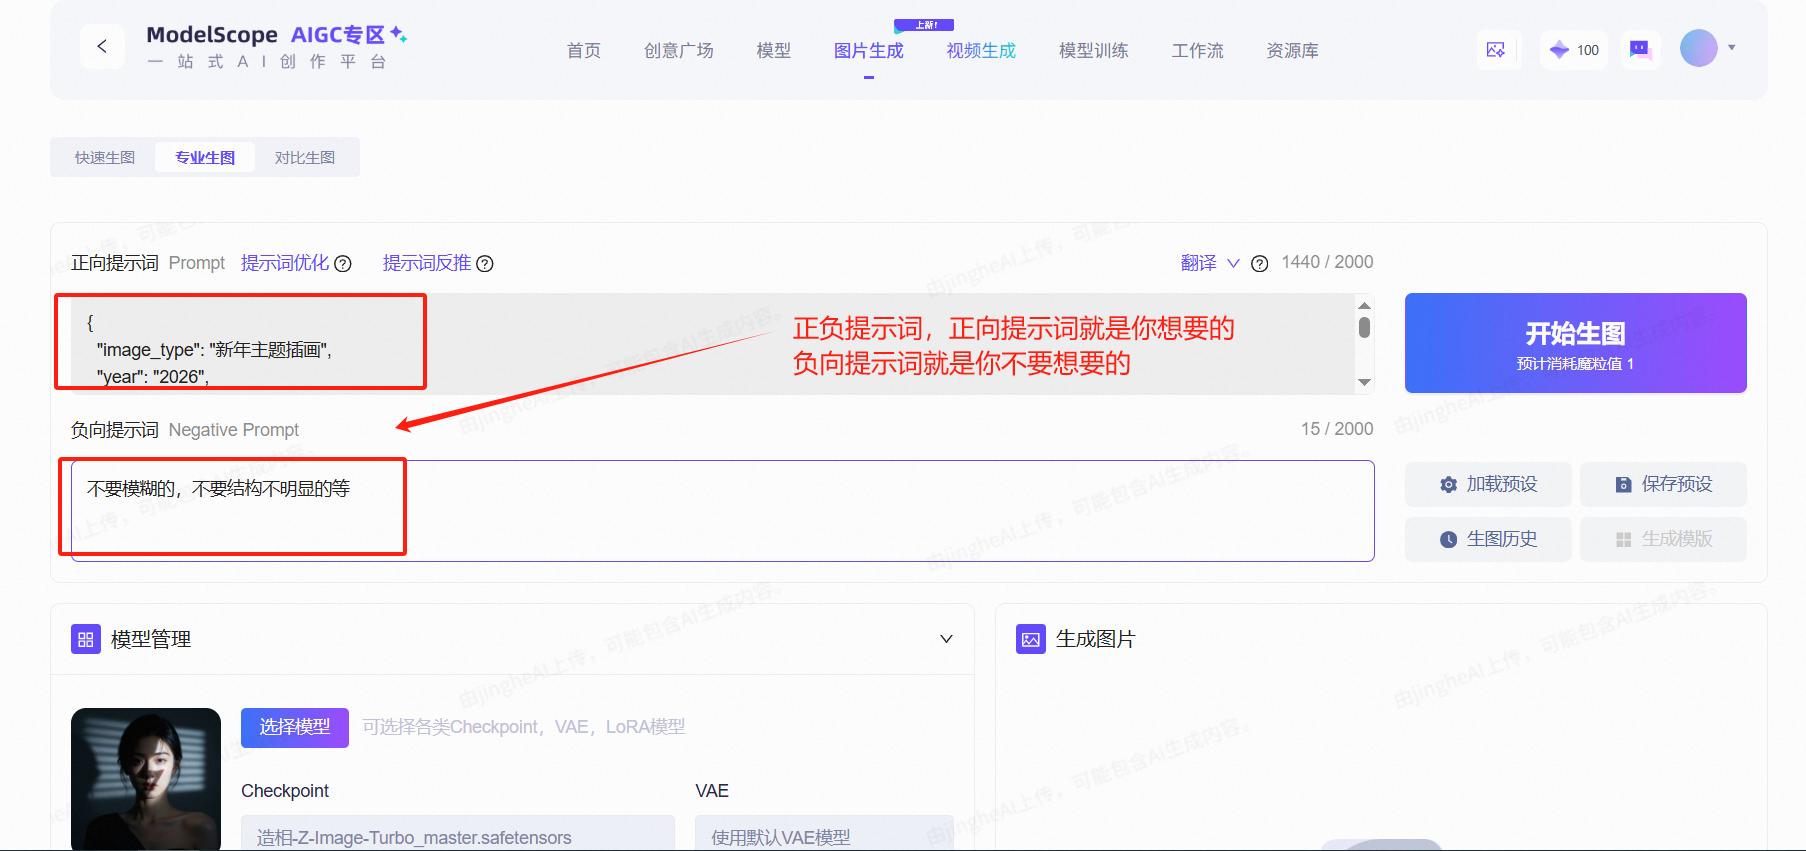
Task: Collapse the 模型管理 panel chevron
Action: click(946, 639)
